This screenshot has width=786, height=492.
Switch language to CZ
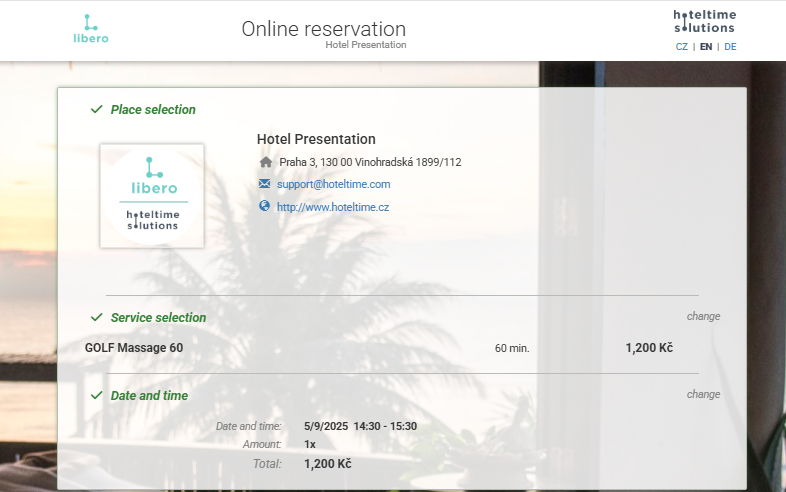coord(682,47)
